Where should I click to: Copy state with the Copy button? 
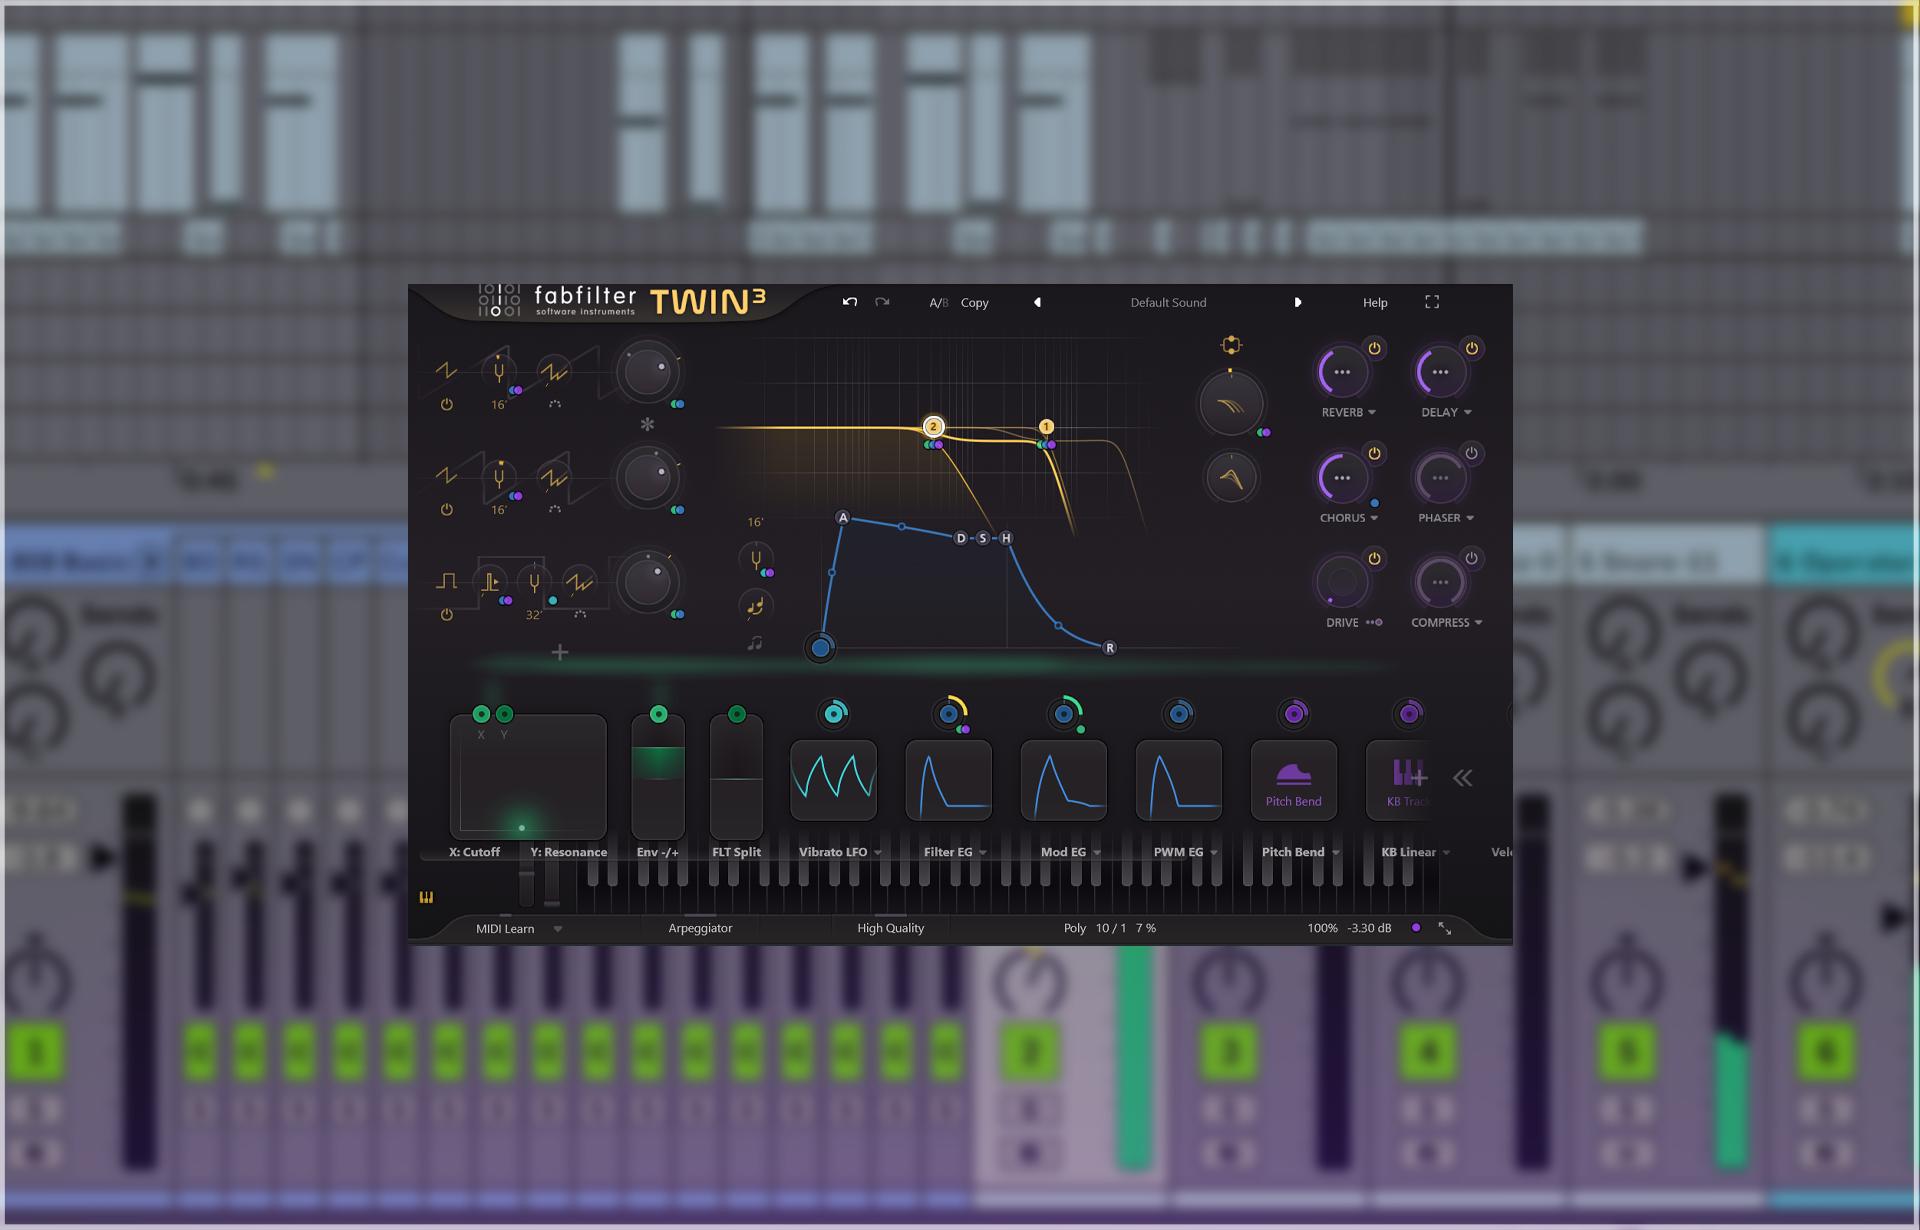coord(974,303)
